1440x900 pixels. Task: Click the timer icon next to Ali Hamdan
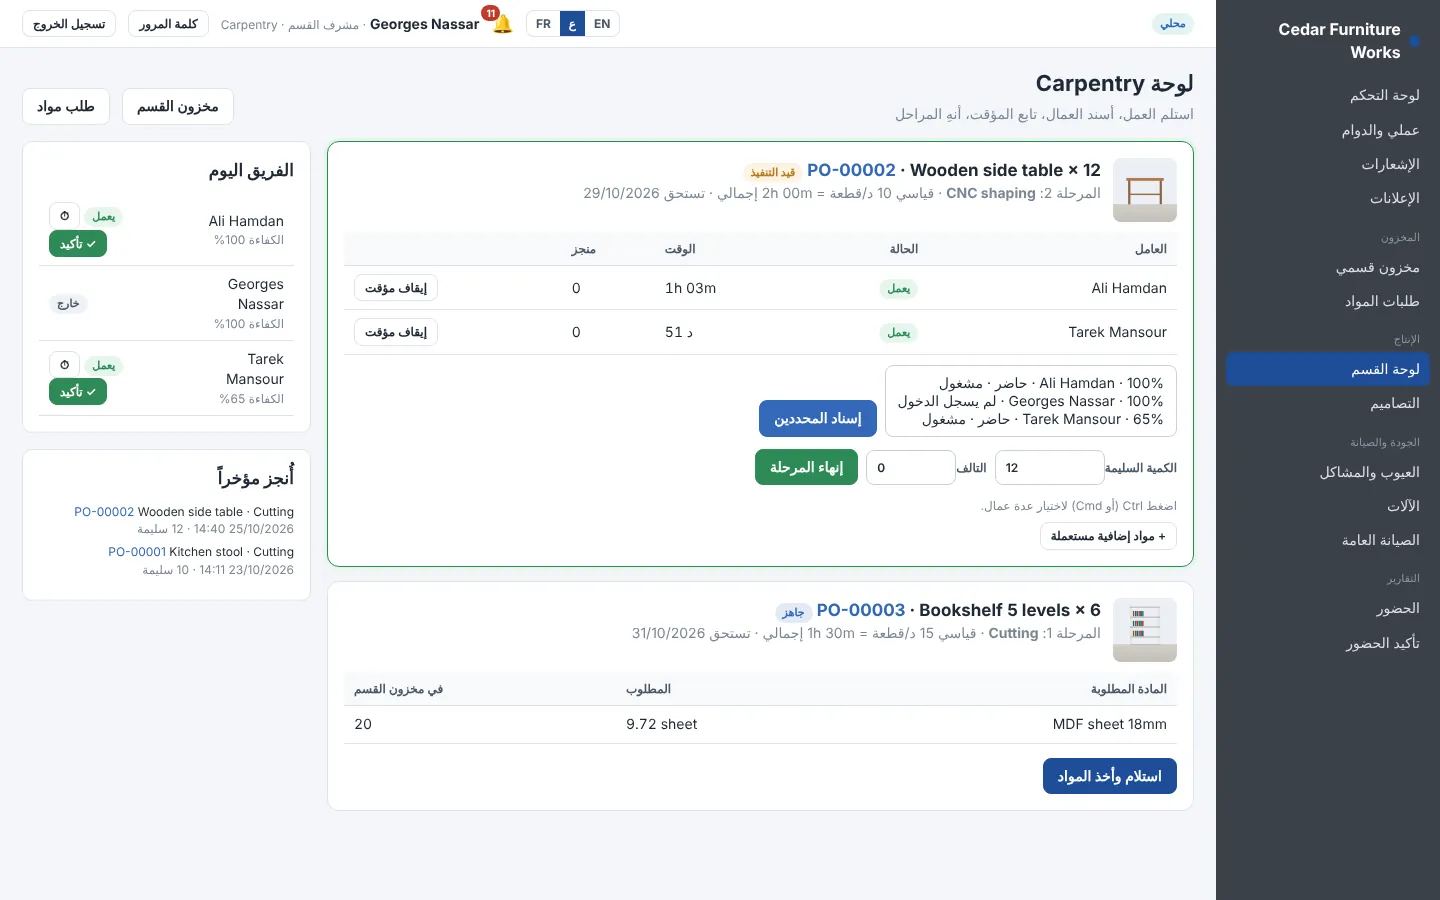pyautogui.click(x=65, y=216)
